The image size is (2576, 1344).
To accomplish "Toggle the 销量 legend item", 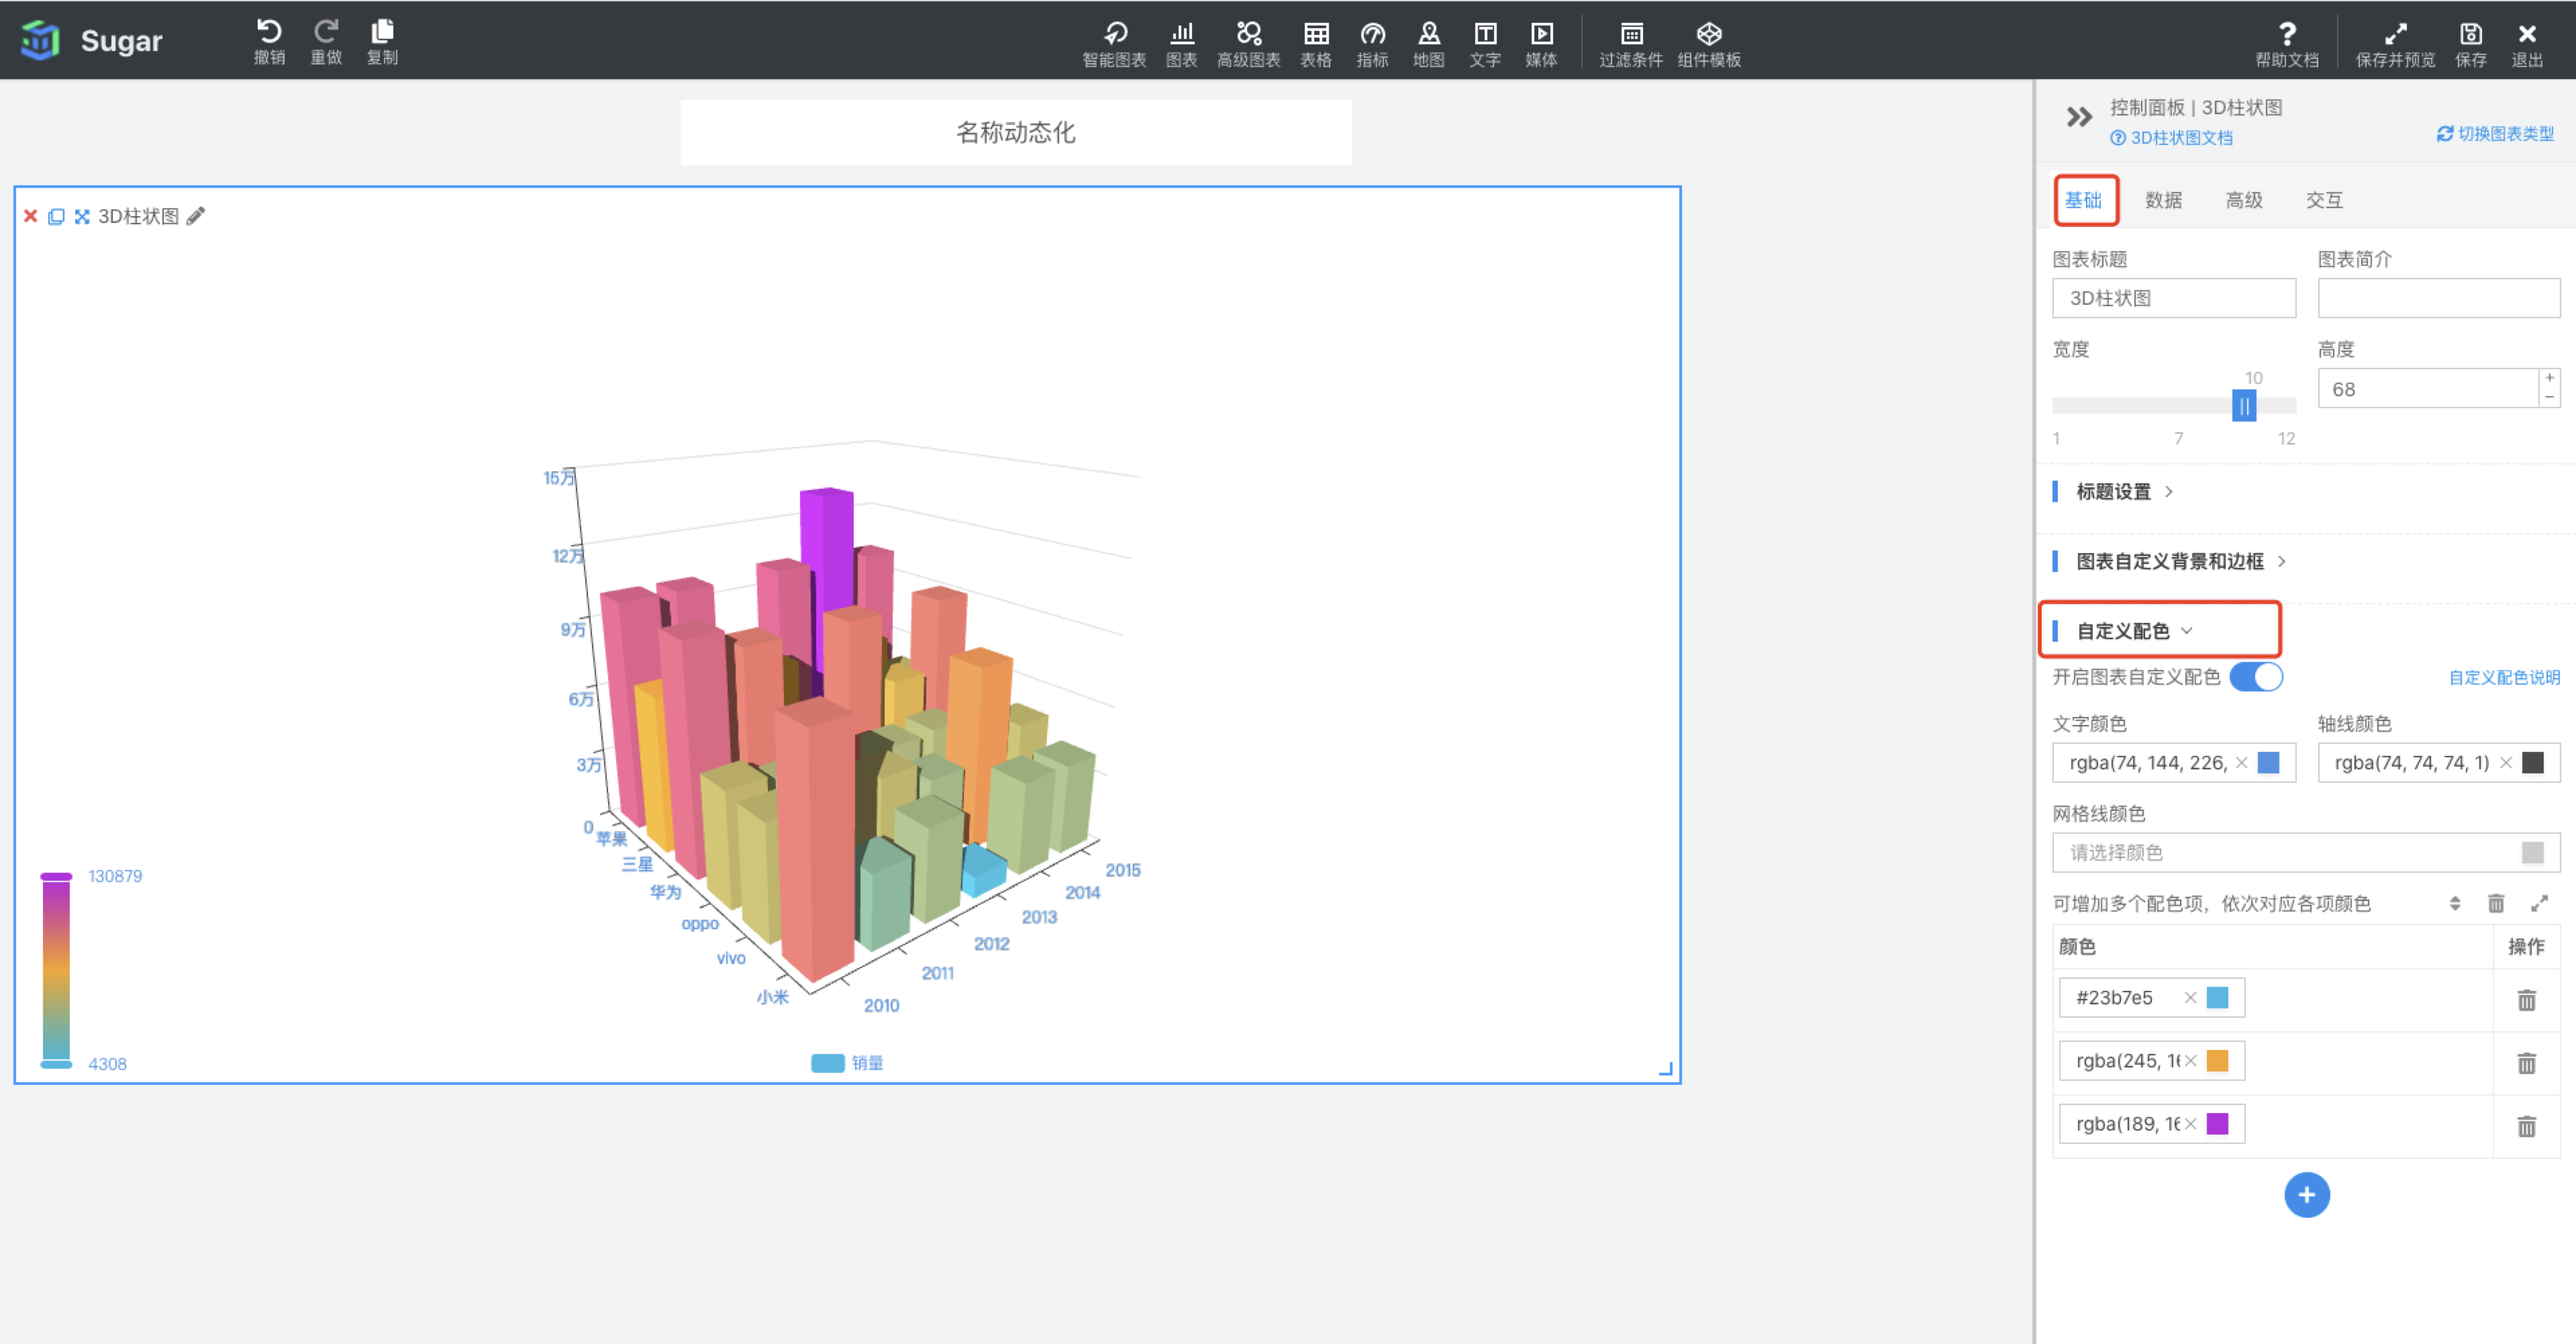I will (847, 1062).
